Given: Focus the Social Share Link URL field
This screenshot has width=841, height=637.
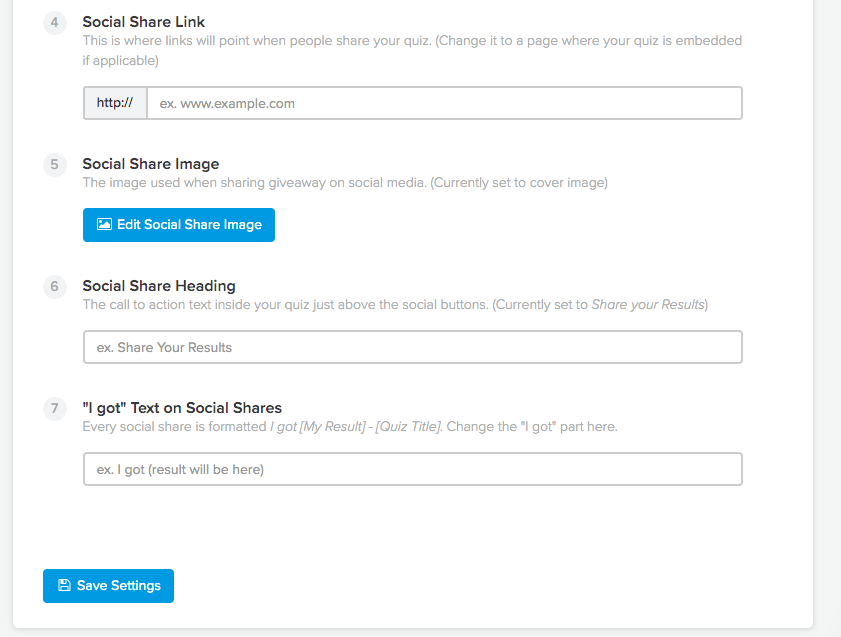Looking at the screenshot, I should (x=445, y=103).
